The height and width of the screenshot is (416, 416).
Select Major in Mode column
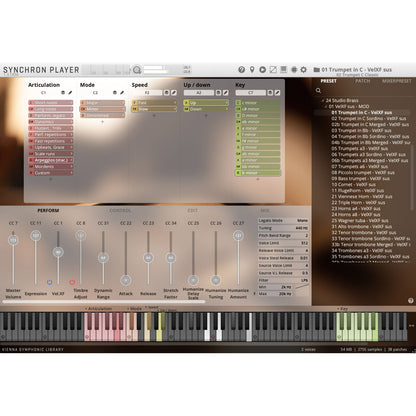pos(102,103)
